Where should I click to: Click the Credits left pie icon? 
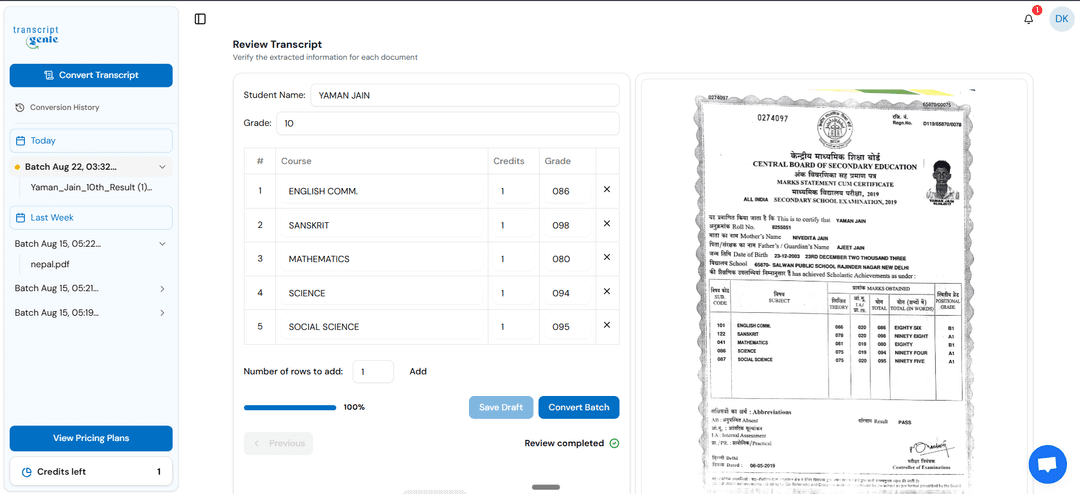[x=27, y=472]
